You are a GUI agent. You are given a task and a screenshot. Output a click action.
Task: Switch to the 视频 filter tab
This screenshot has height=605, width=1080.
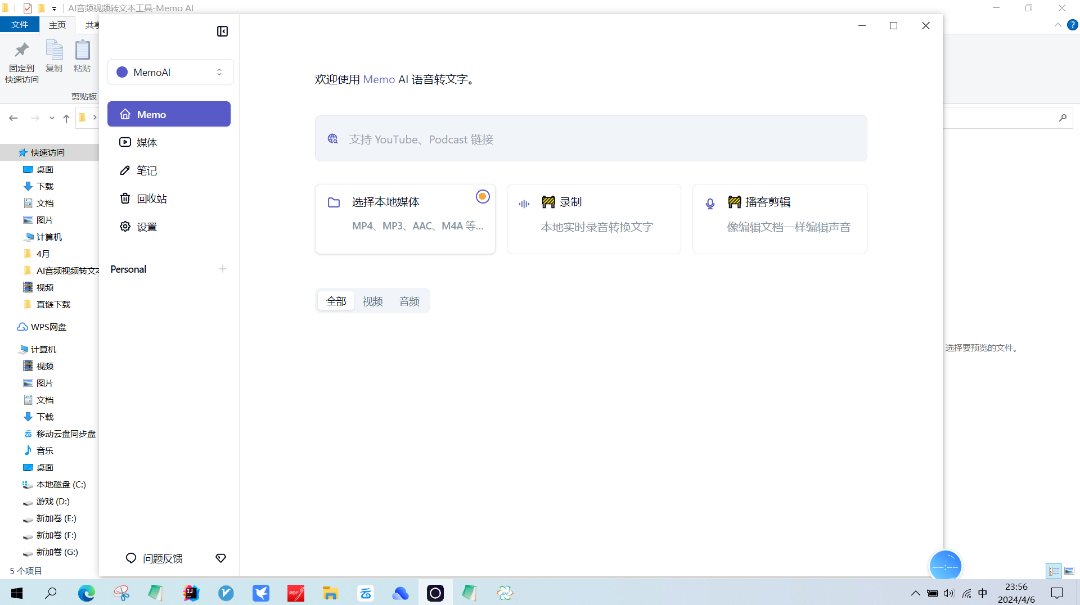coord(372,301)
